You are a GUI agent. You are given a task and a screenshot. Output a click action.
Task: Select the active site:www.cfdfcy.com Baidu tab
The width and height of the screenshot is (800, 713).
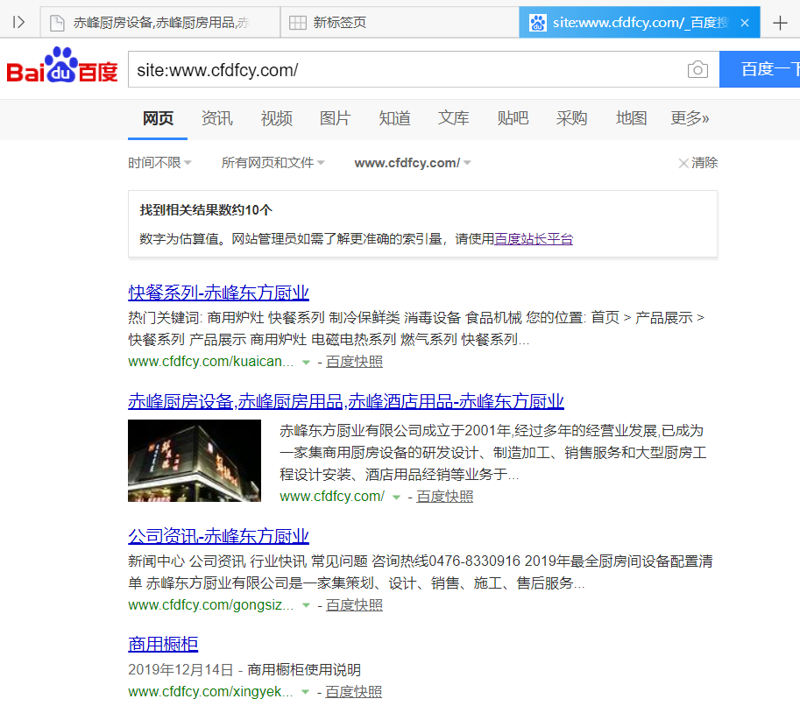pos(639,22)
